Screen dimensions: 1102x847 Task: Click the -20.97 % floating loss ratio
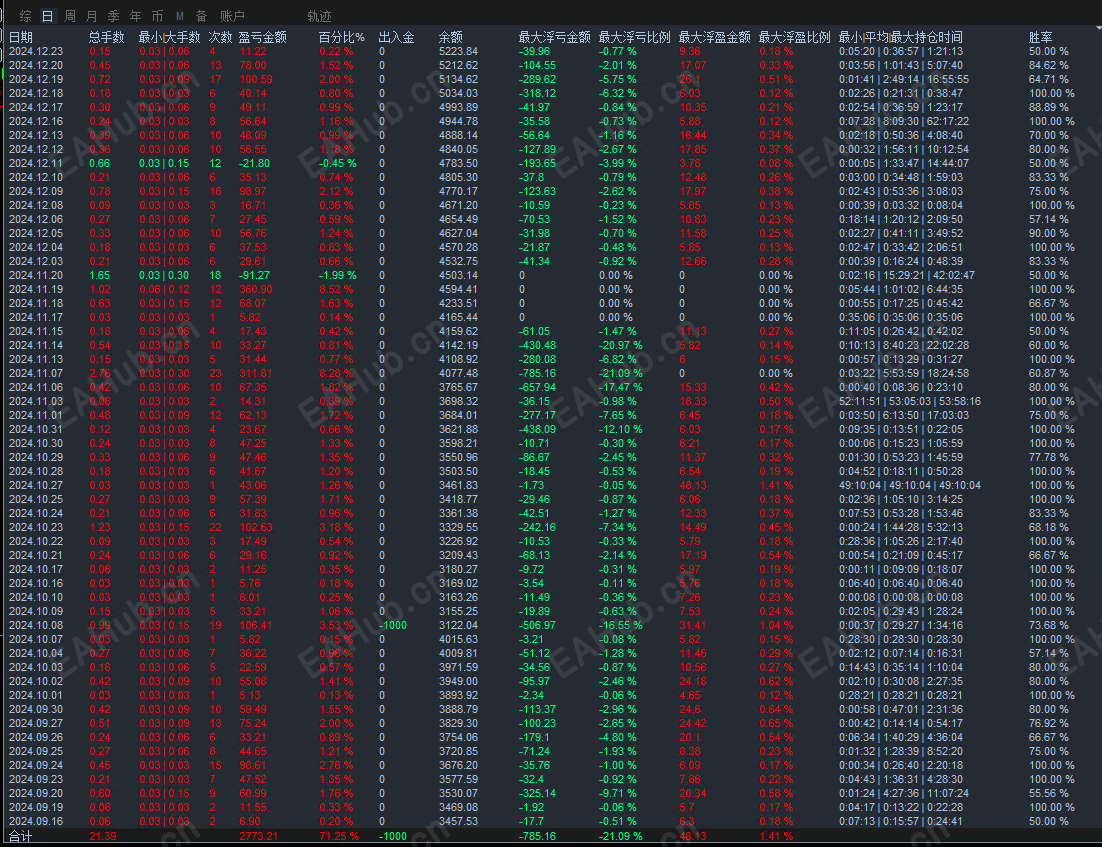(621, 346)
